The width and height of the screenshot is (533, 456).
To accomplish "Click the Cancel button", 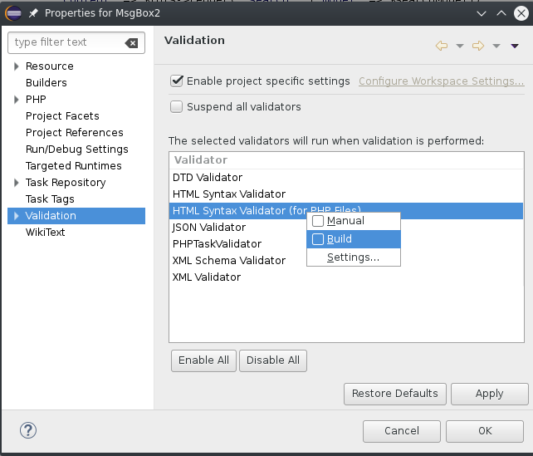I will click(x=402, y=431).
